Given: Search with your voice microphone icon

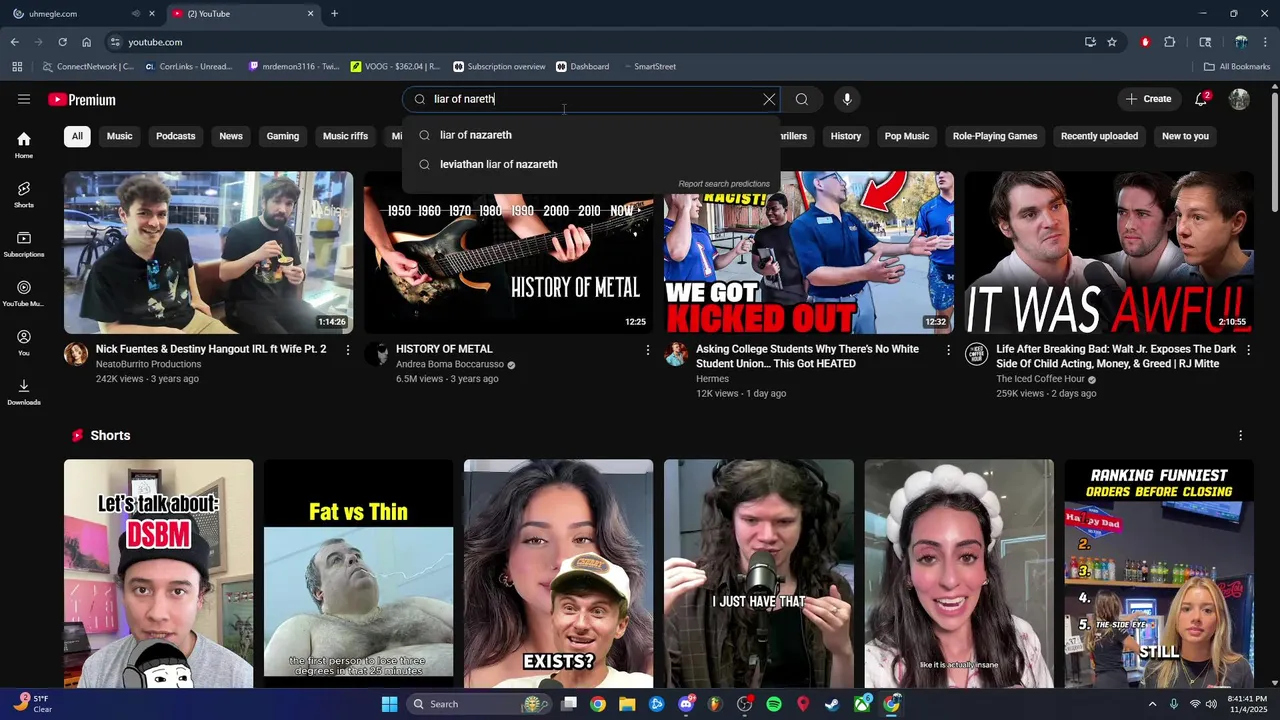Looking at the screenshot, I should [x=847, y=99].
